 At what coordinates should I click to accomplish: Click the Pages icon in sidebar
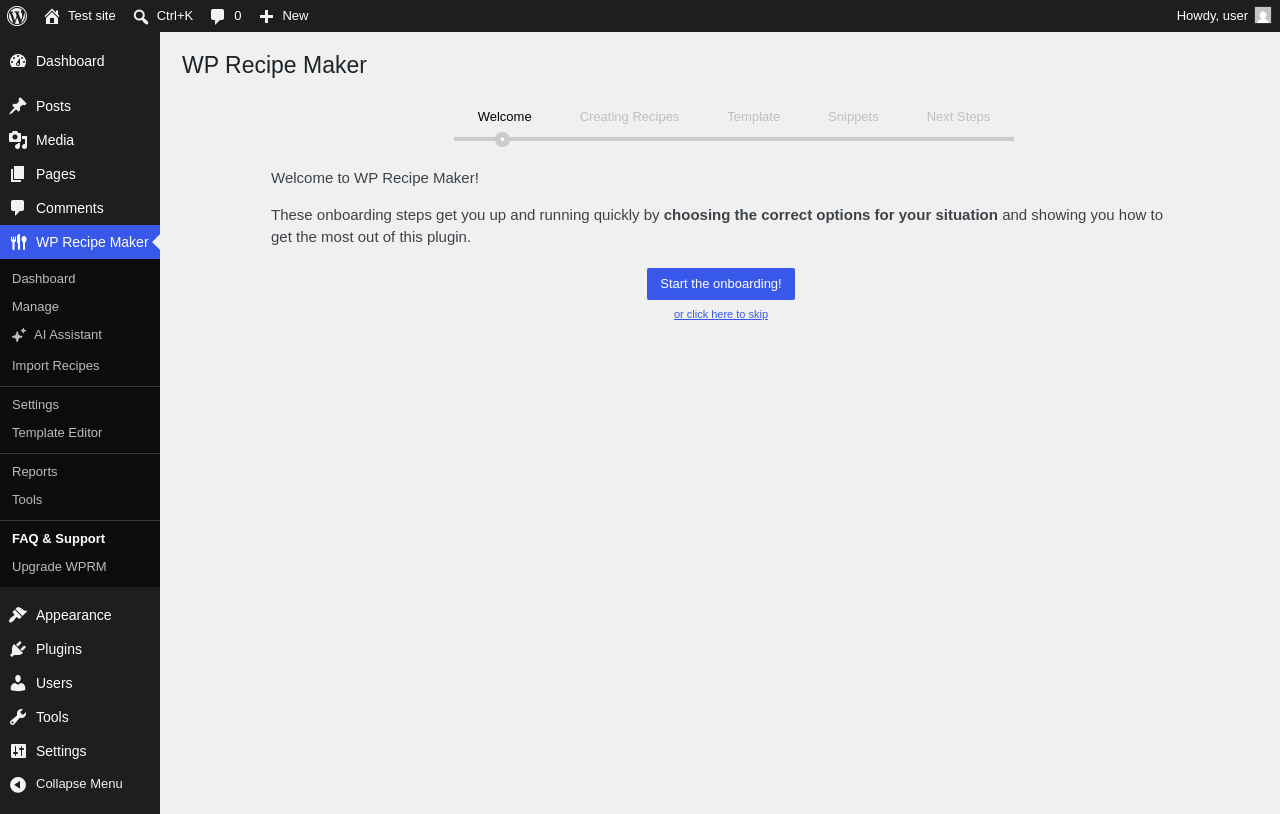click(x=18, y=174)
